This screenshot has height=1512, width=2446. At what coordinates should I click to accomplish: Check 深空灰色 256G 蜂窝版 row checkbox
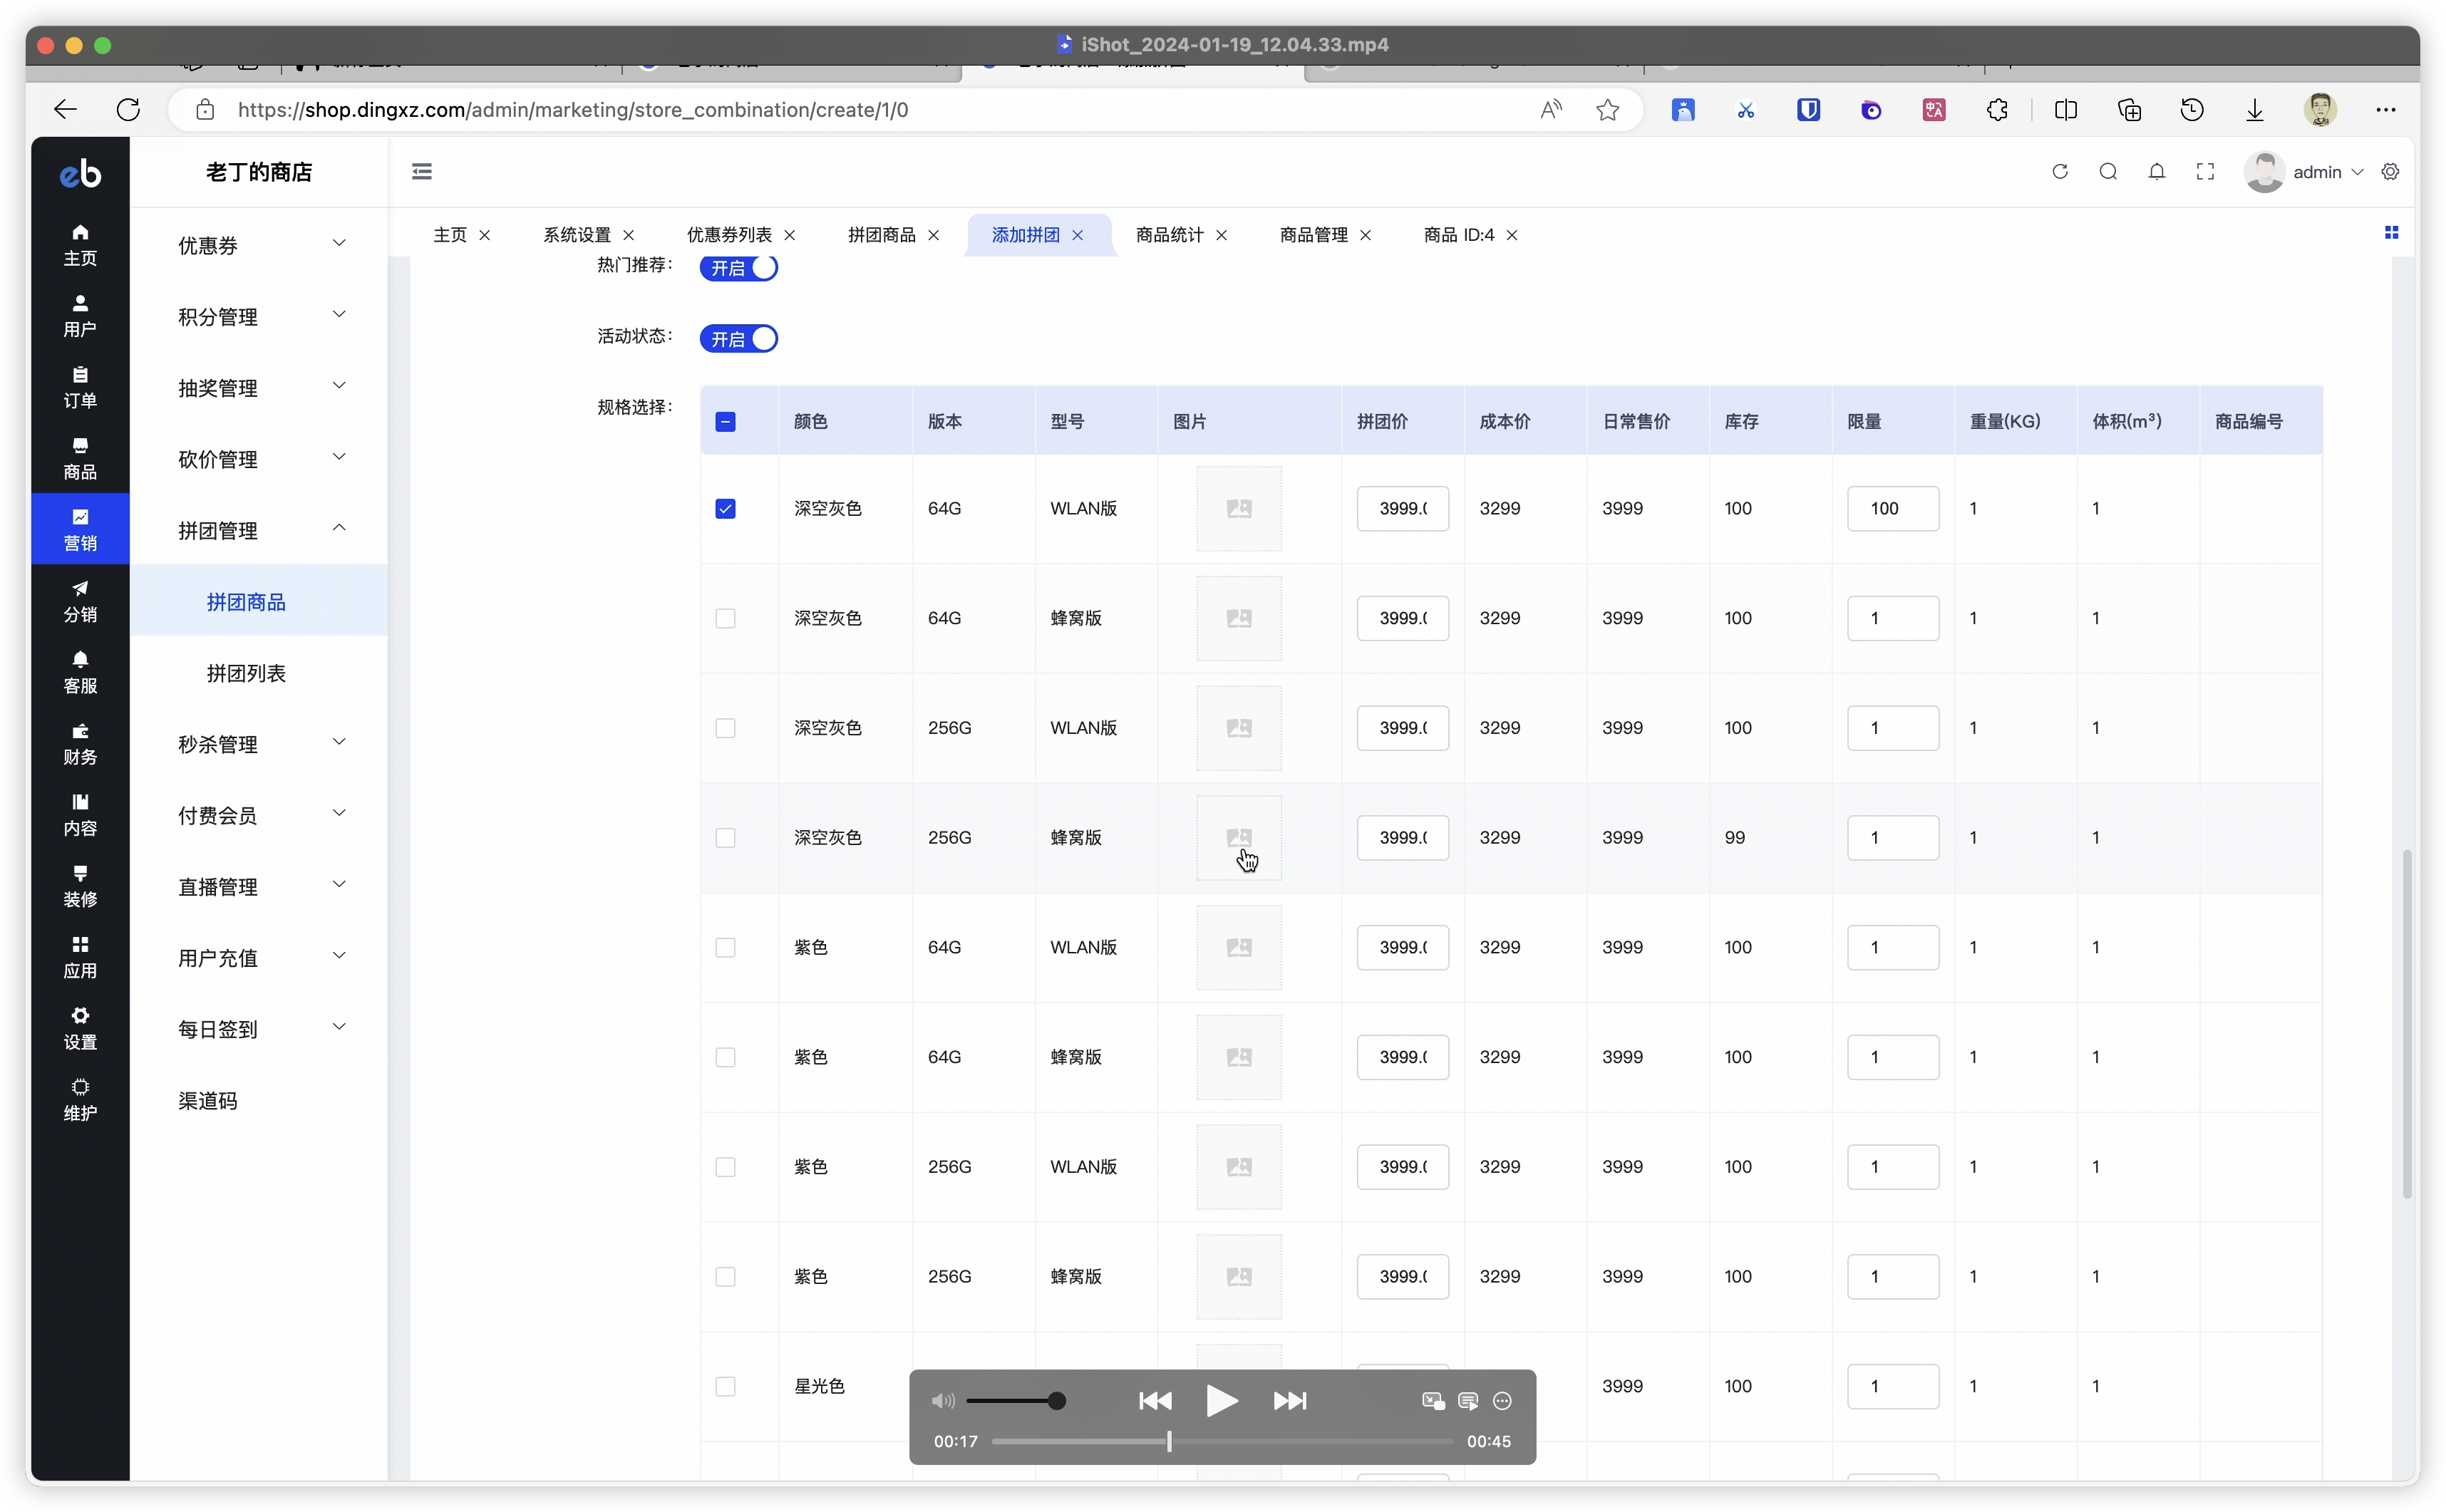coord(726,837)
